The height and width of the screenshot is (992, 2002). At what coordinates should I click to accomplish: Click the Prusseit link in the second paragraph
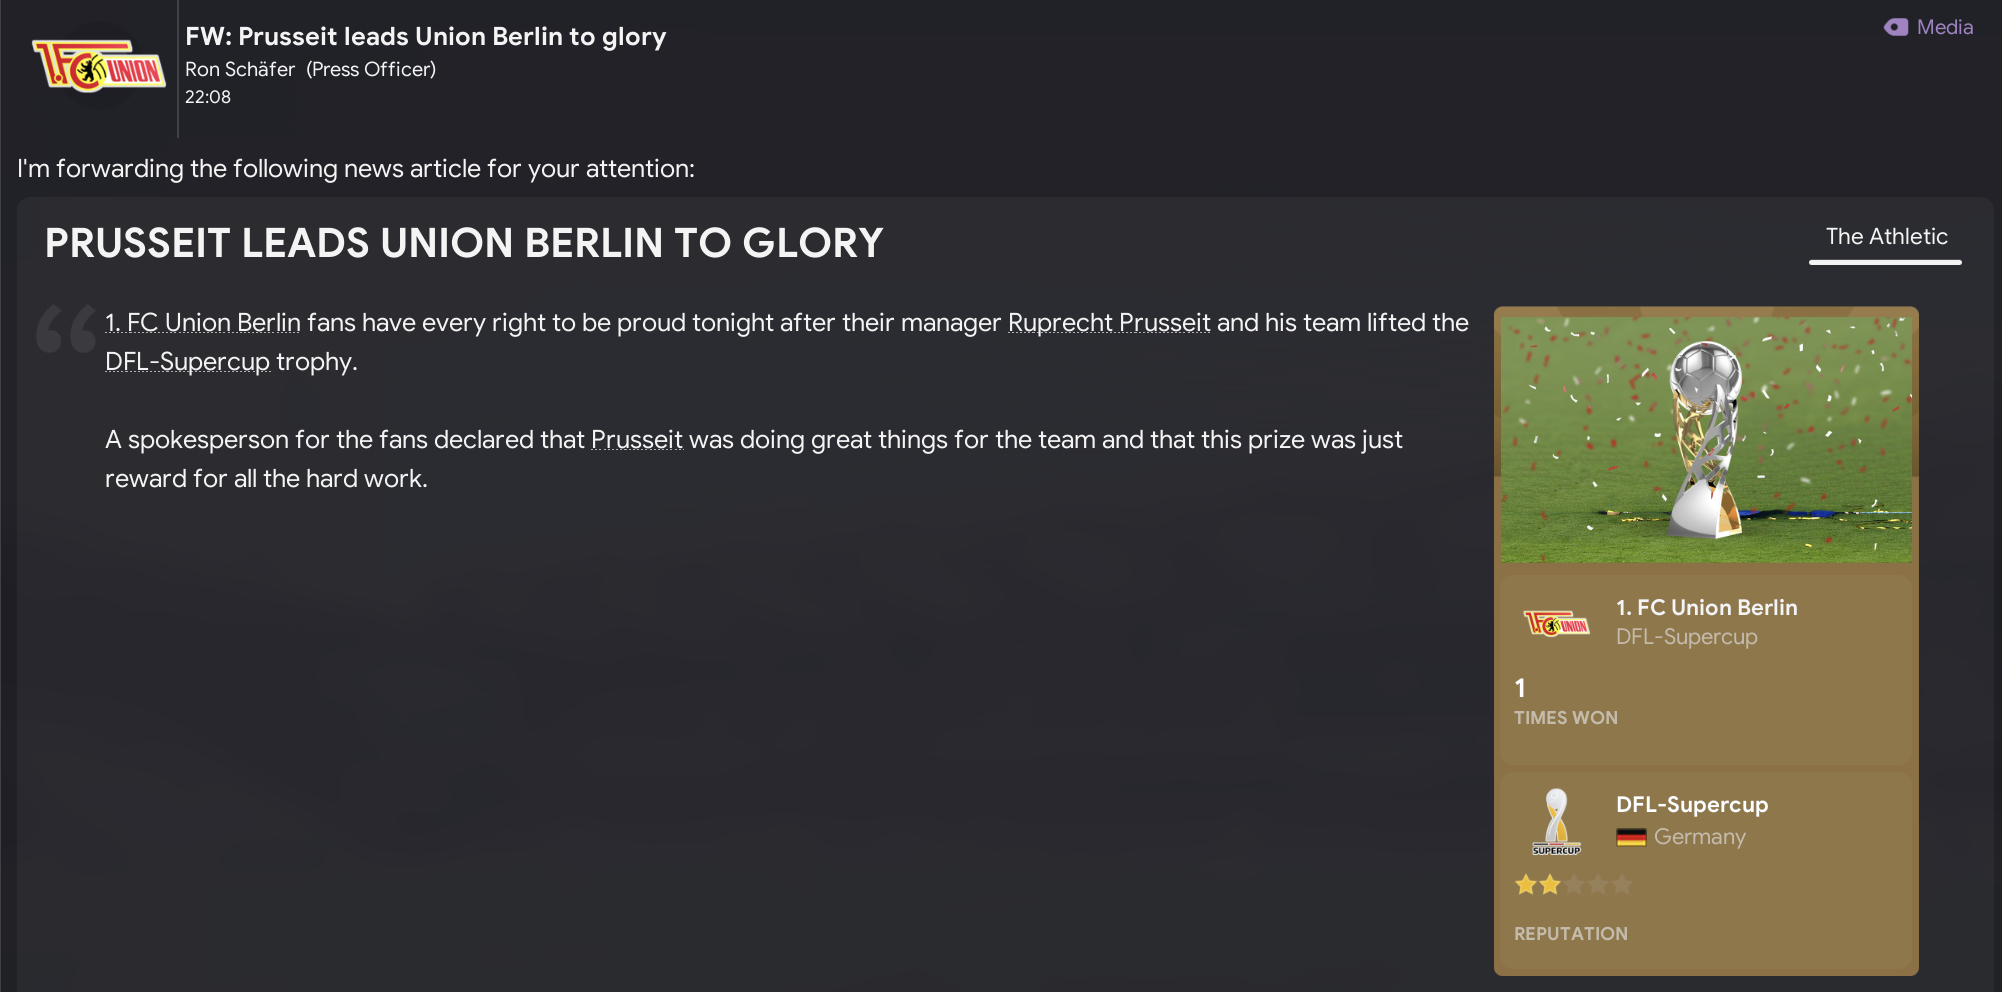pos(636,440)
